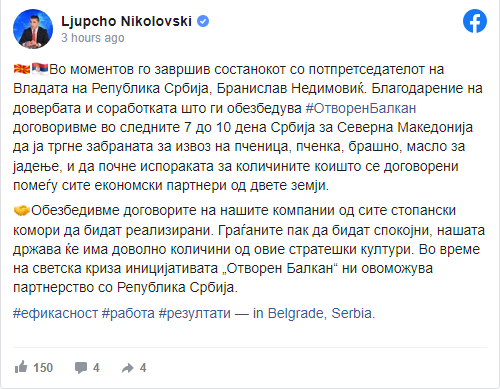Open the #работа hashtag

point(128,313)
